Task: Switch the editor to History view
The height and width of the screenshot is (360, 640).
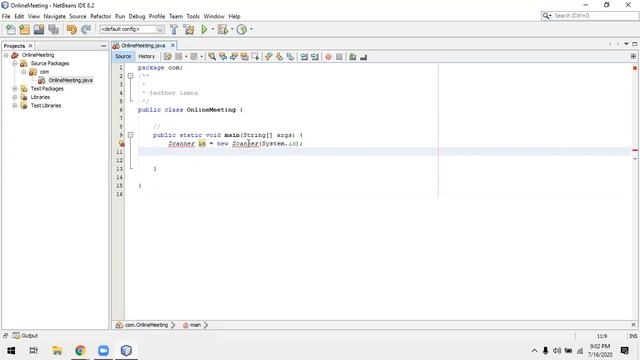Action: tap(147, 56)
